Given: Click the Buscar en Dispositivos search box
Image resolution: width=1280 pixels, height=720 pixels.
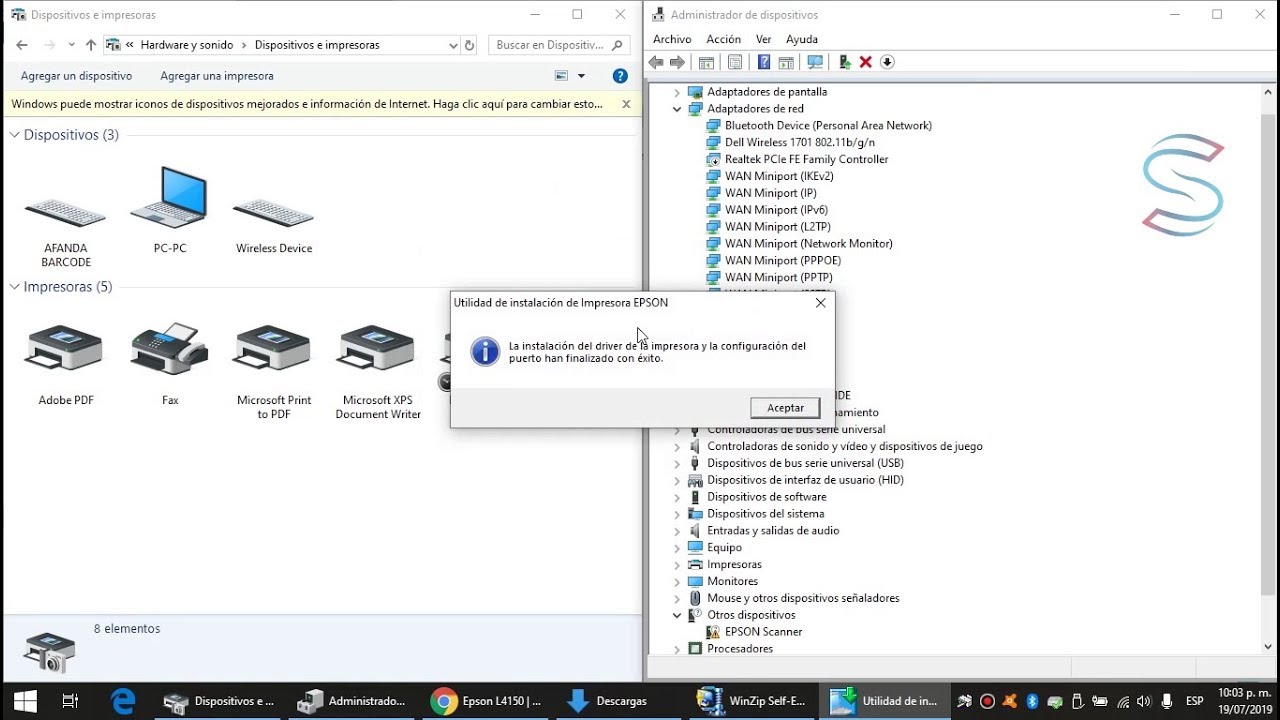Looking at the screenshot, I should point(559,45).
